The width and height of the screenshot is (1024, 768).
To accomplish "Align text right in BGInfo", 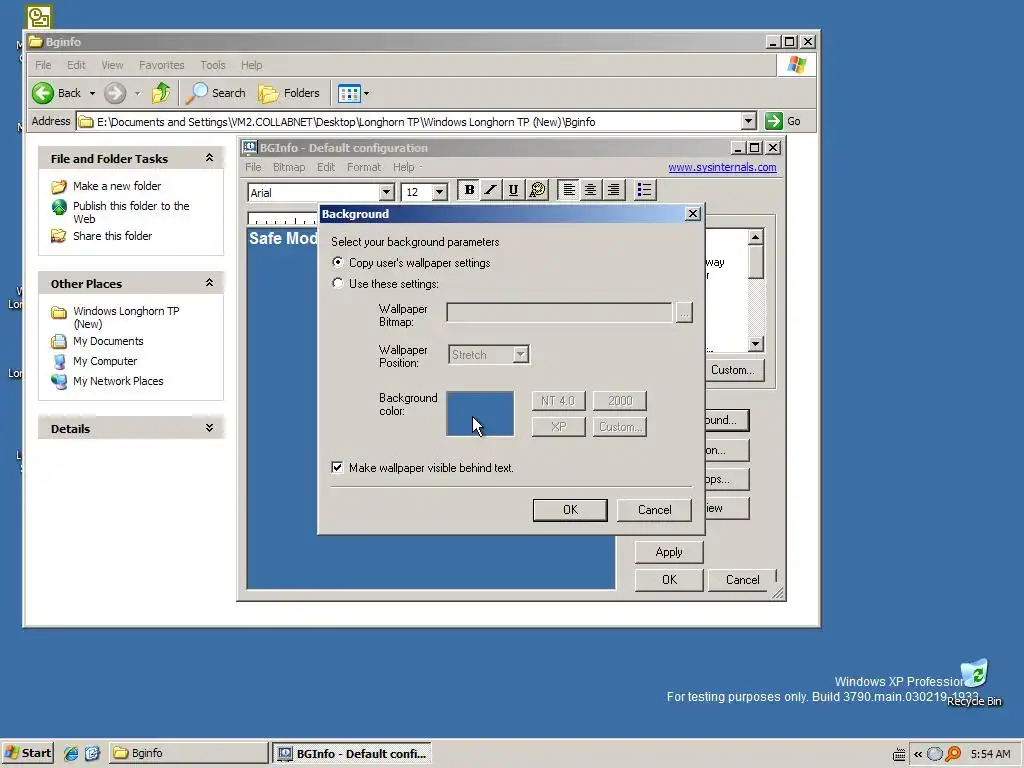I will pos(613,190).
